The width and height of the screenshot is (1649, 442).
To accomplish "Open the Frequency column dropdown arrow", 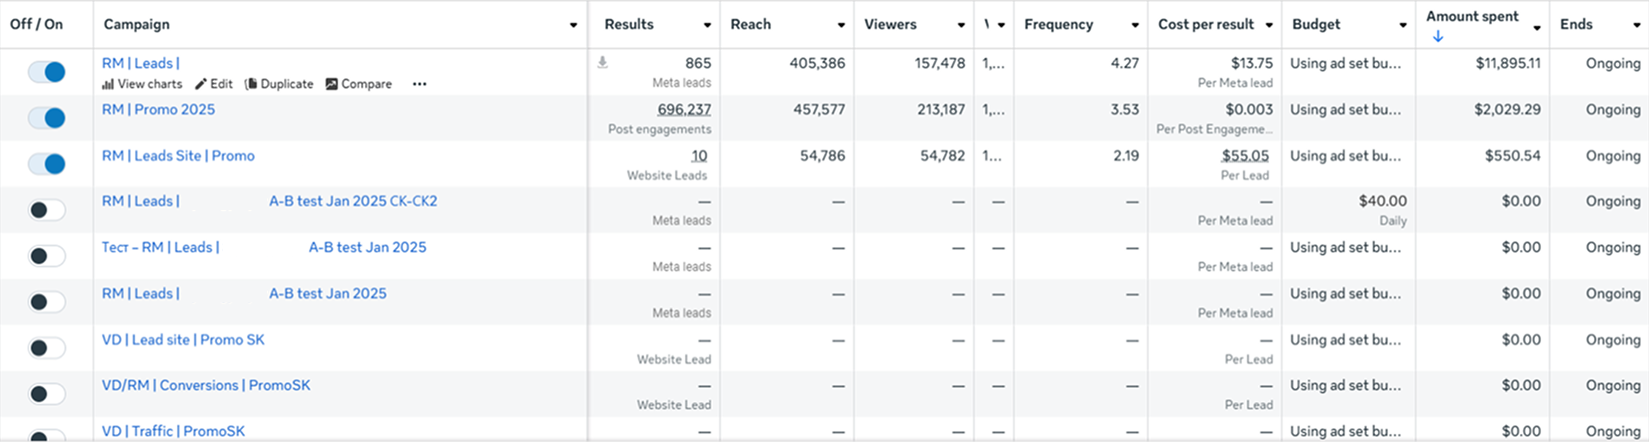I will click(x=1135, y=25).
